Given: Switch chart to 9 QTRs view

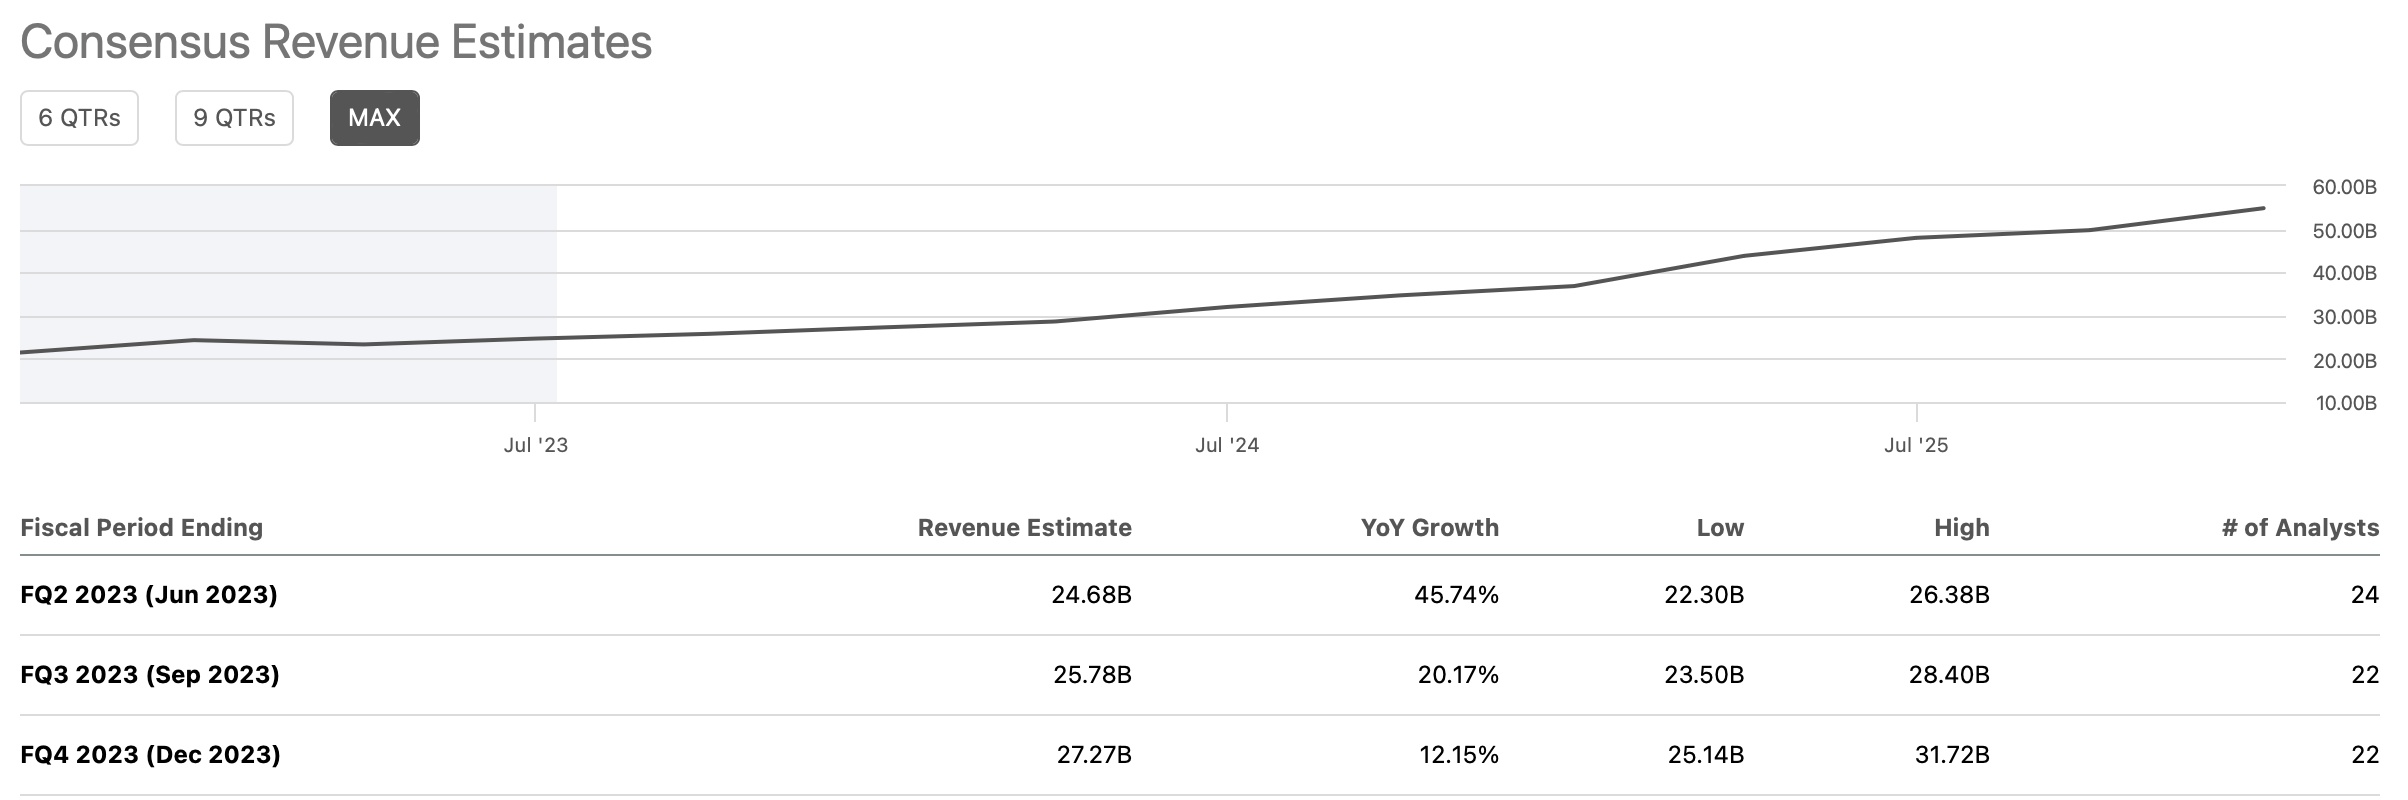Looking at the screenshot, I should point(234,118).
